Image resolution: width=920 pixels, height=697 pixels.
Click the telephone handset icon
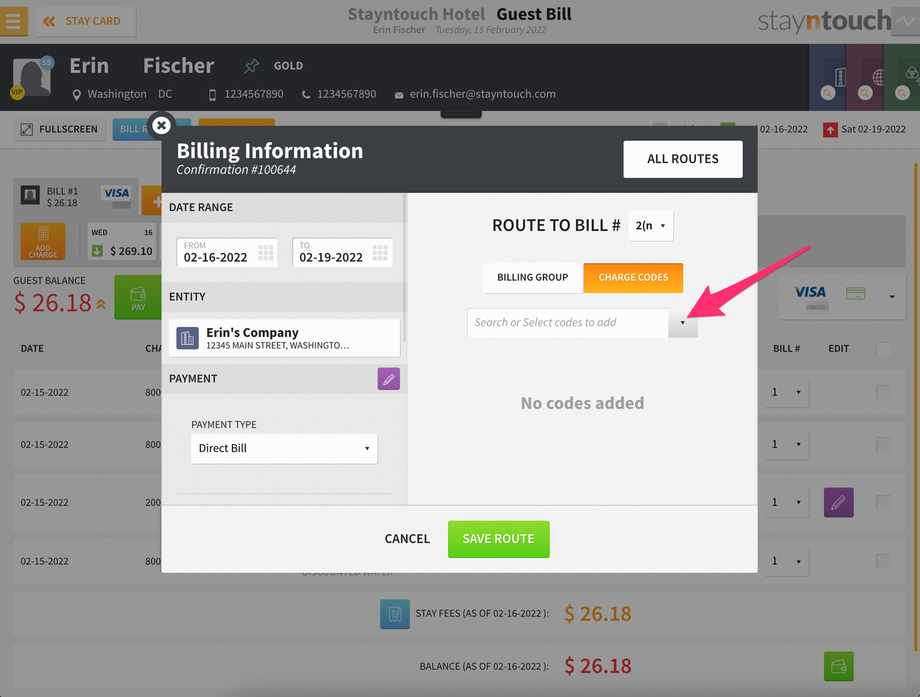pos(306,94)
